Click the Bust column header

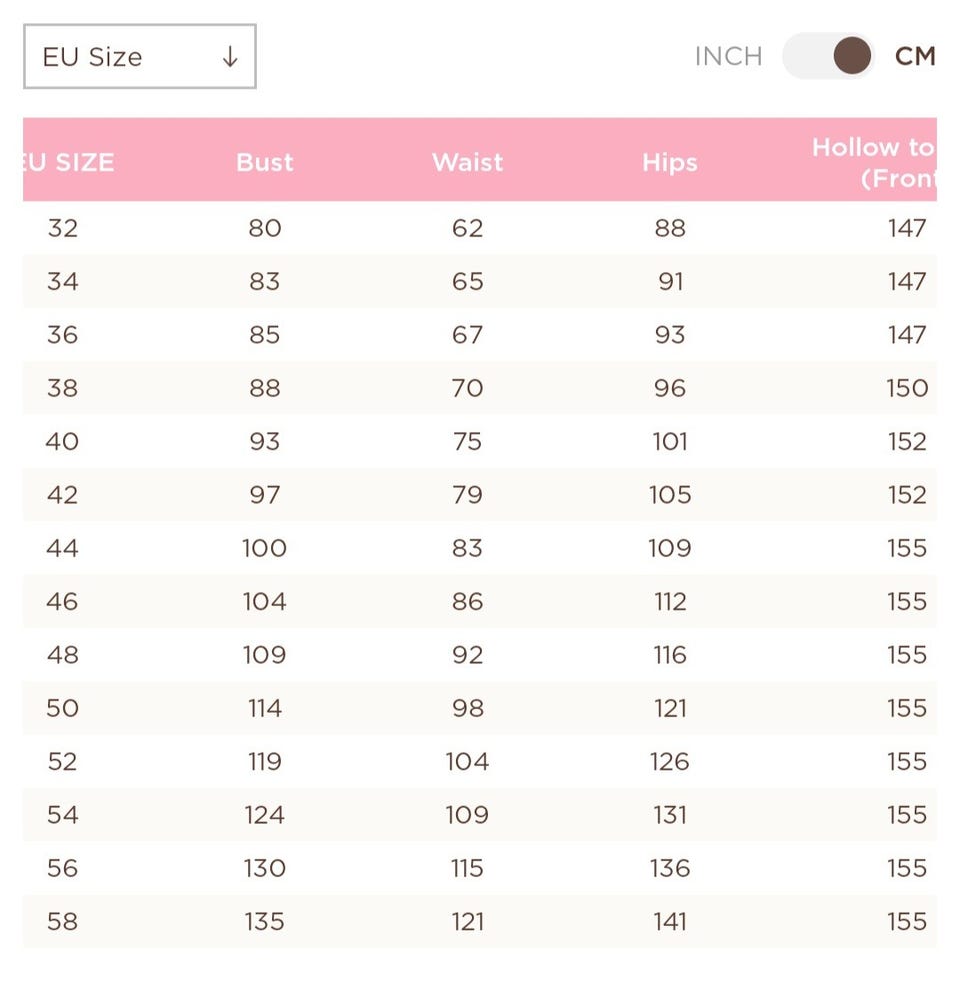click(265, 162)
